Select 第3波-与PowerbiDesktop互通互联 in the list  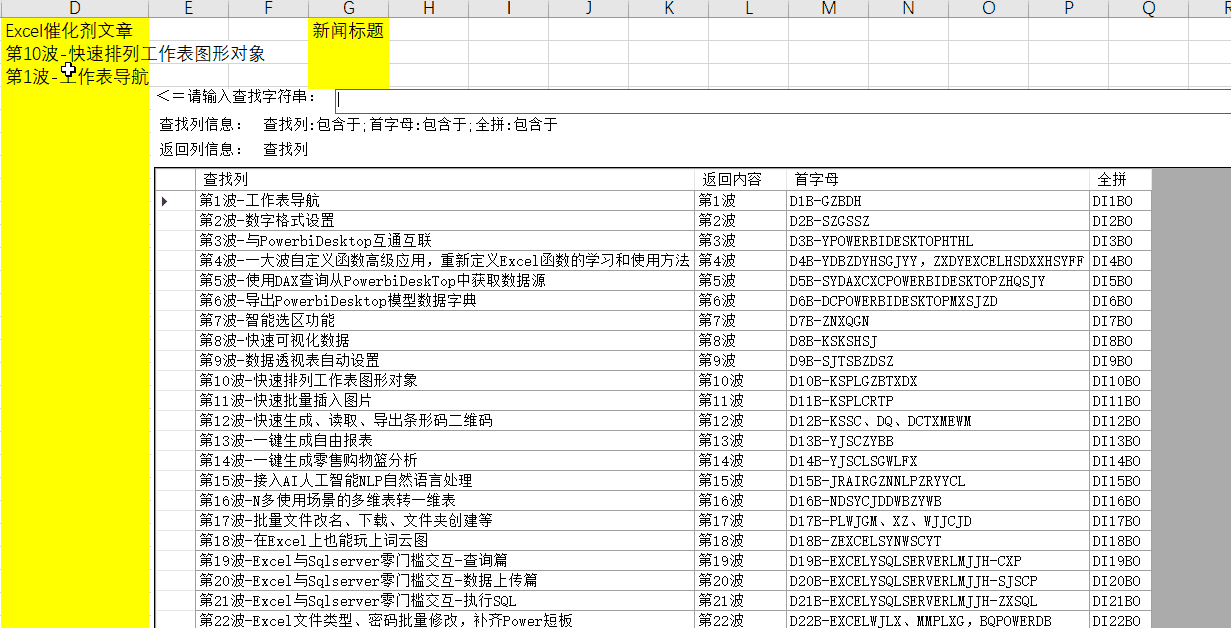point(445,241)
